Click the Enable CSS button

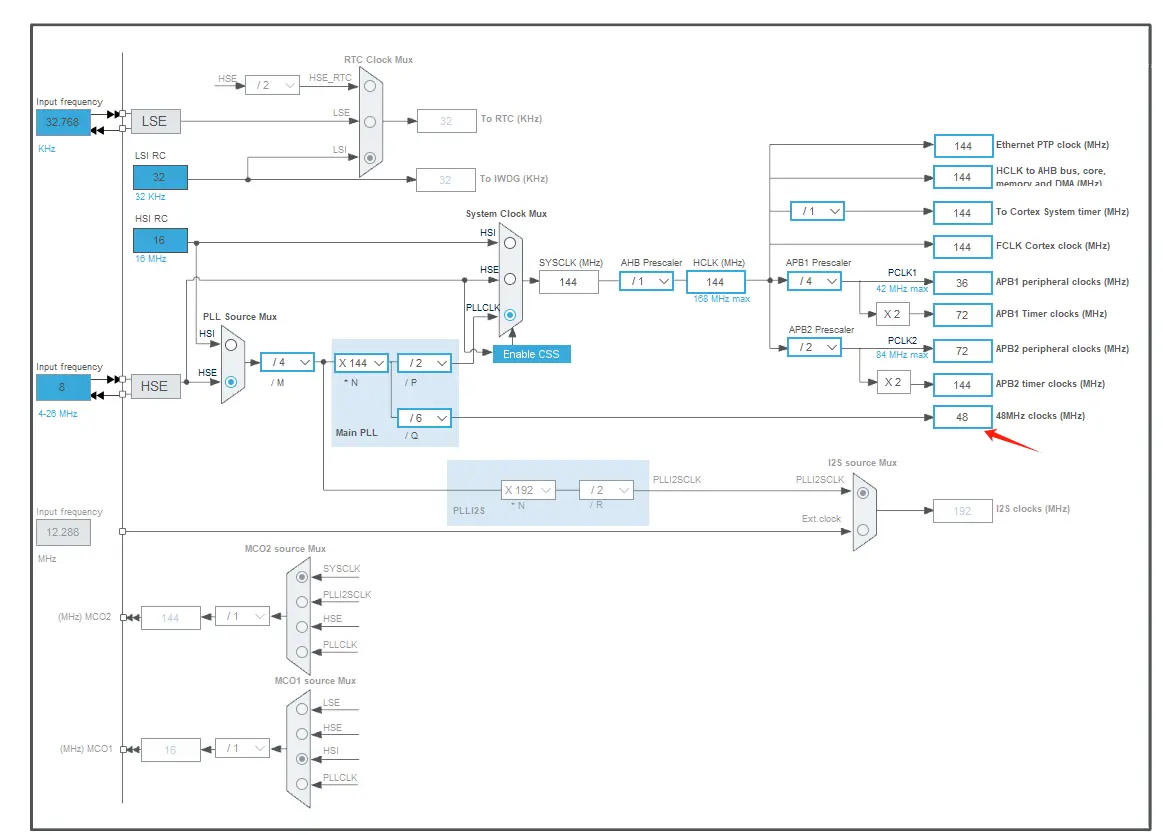pyautogui.click(x=532, y=354)
